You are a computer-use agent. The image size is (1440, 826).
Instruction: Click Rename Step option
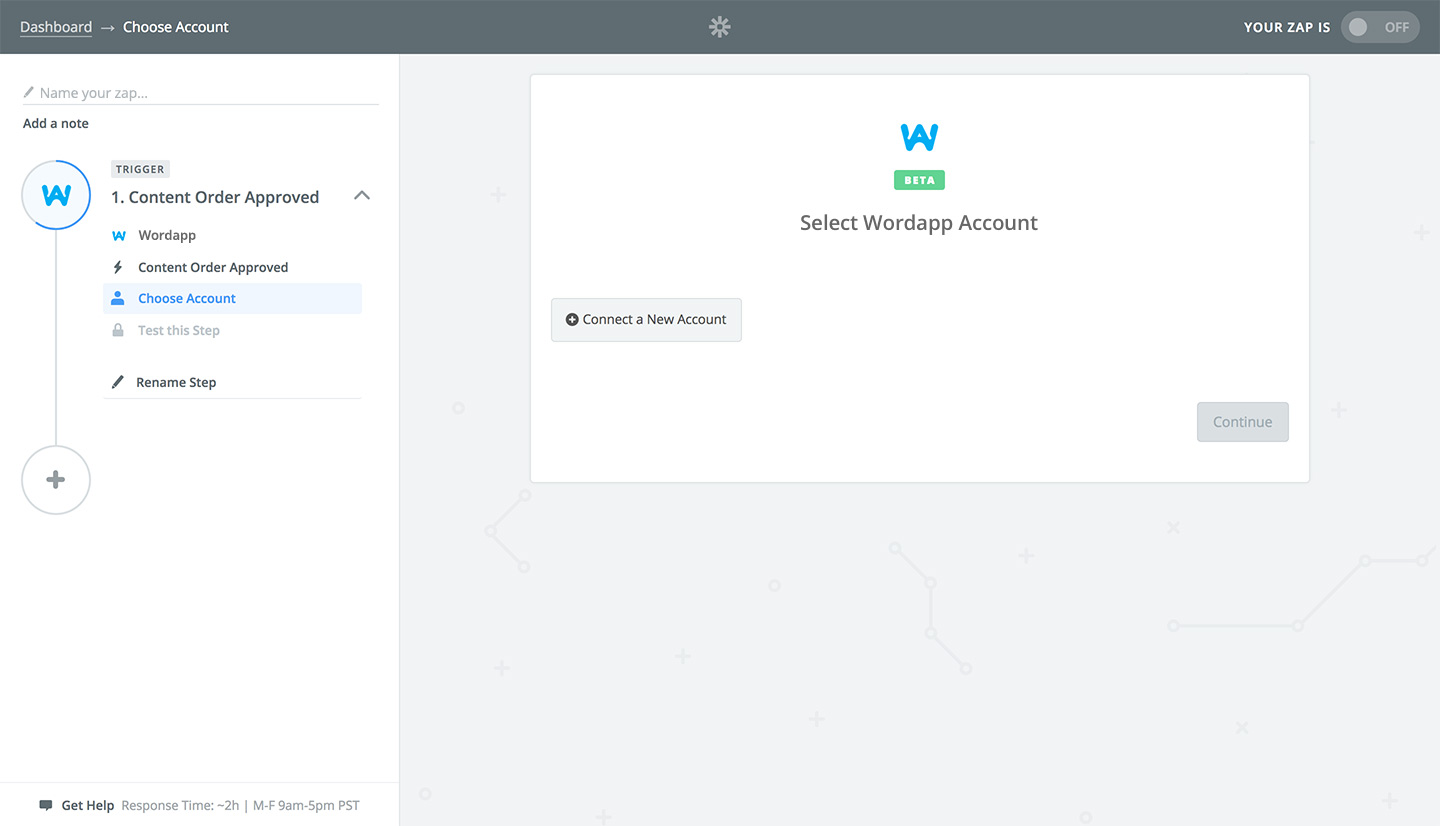tap(176, 382)
